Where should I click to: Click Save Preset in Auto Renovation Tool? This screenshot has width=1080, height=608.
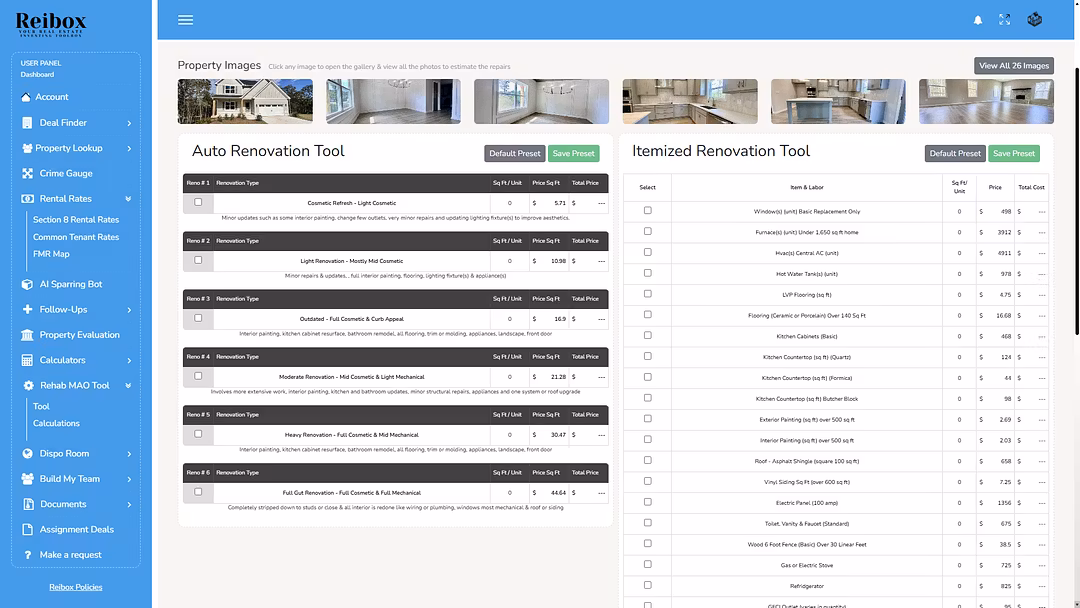(x=574, y=154)
